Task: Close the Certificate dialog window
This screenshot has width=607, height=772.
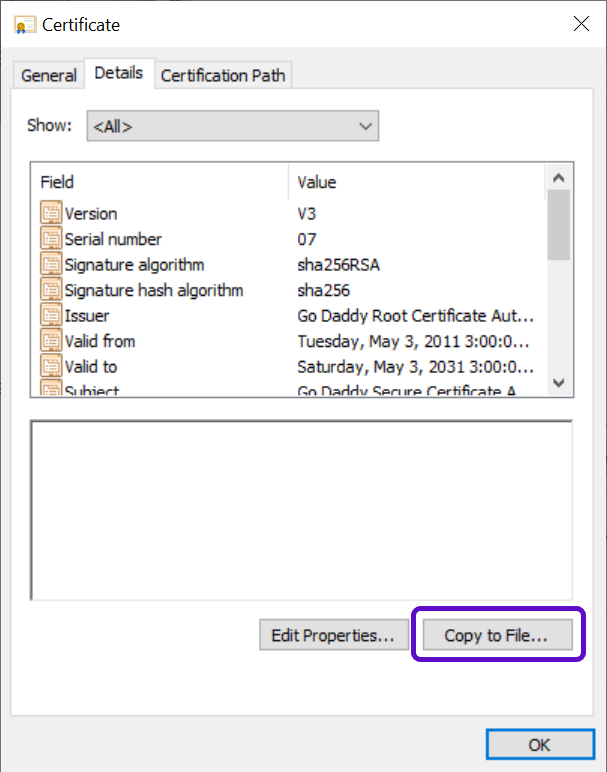Action: [580, 23]
